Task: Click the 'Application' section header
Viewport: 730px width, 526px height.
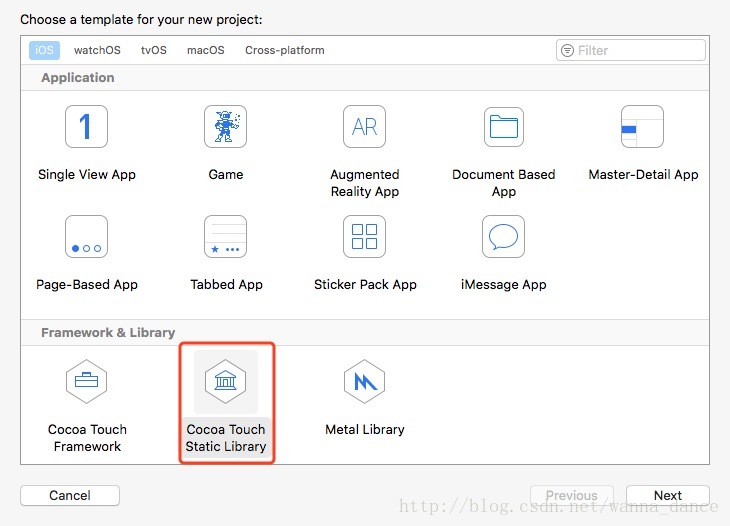Action: tap(78, 77)
